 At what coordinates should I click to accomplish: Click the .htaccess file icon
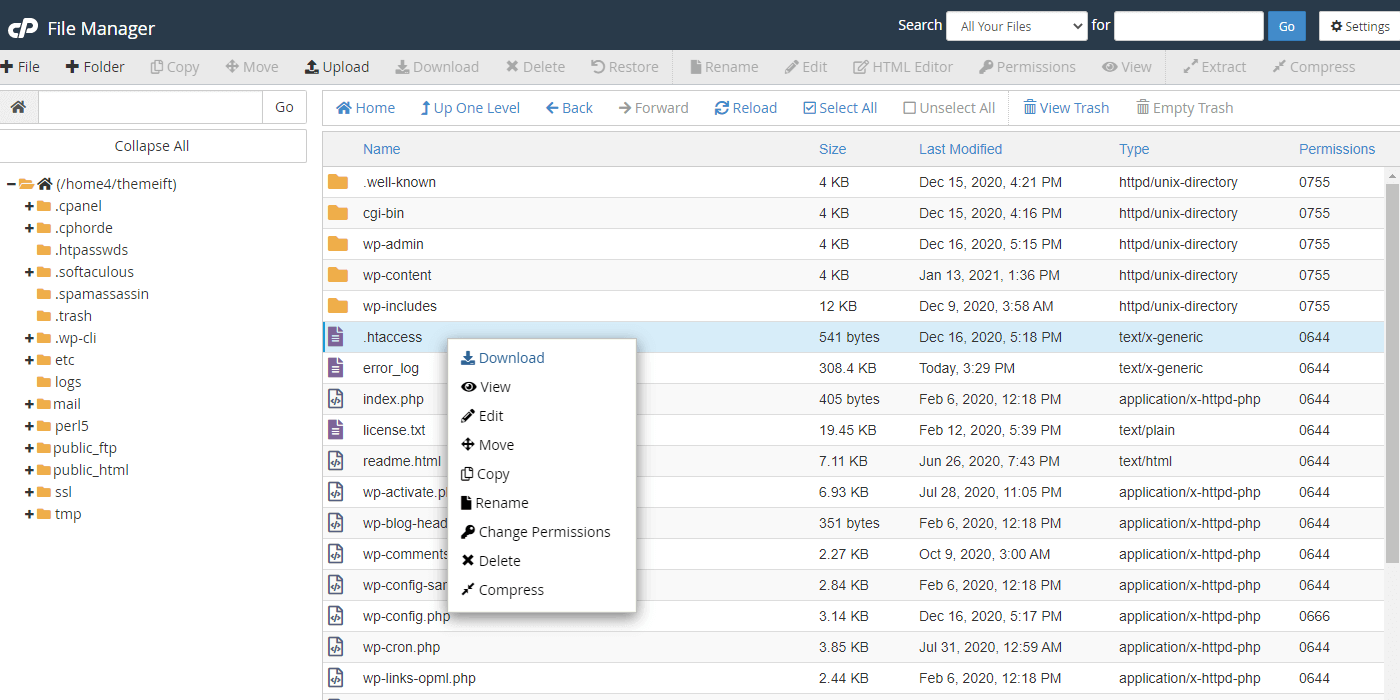[336, 337]
